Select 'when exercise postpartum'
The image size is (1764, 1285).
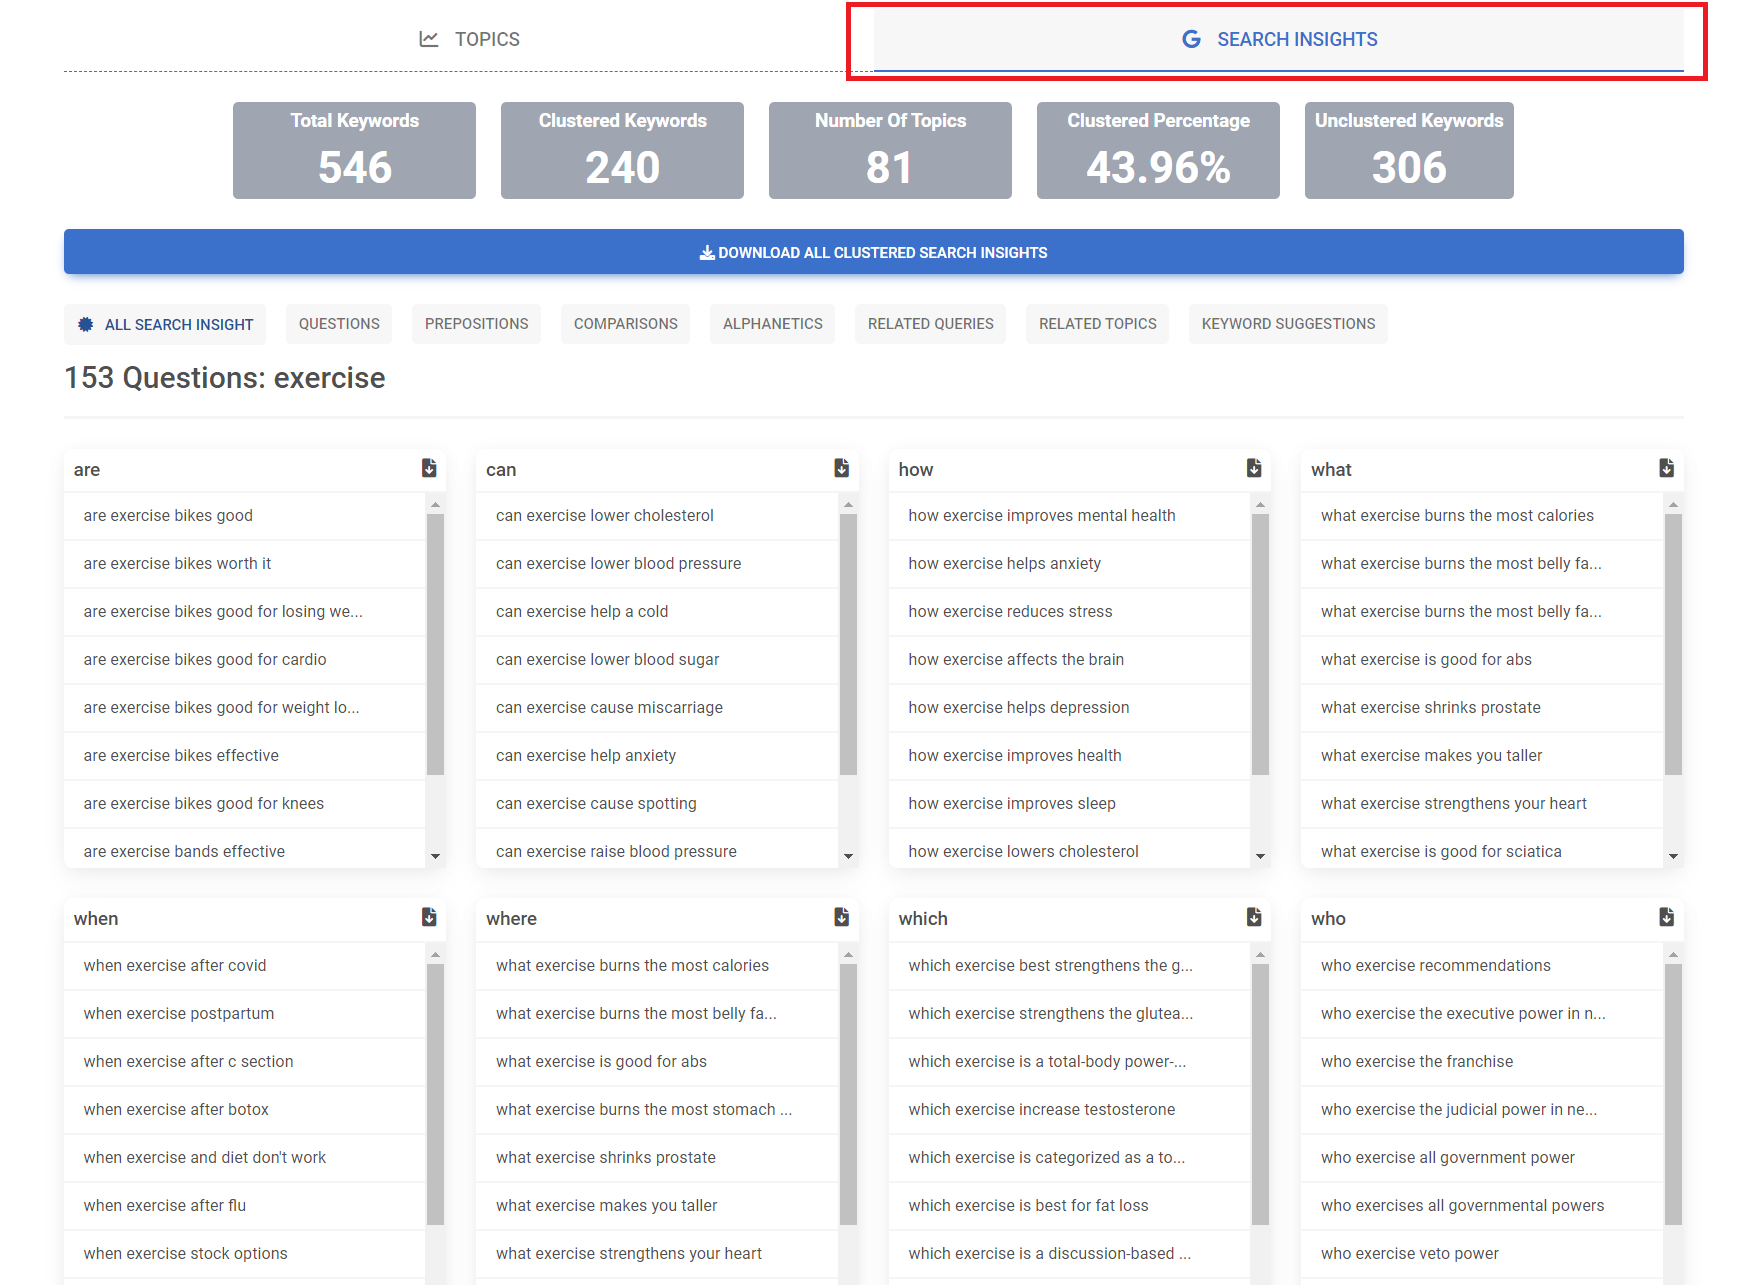245,1014
